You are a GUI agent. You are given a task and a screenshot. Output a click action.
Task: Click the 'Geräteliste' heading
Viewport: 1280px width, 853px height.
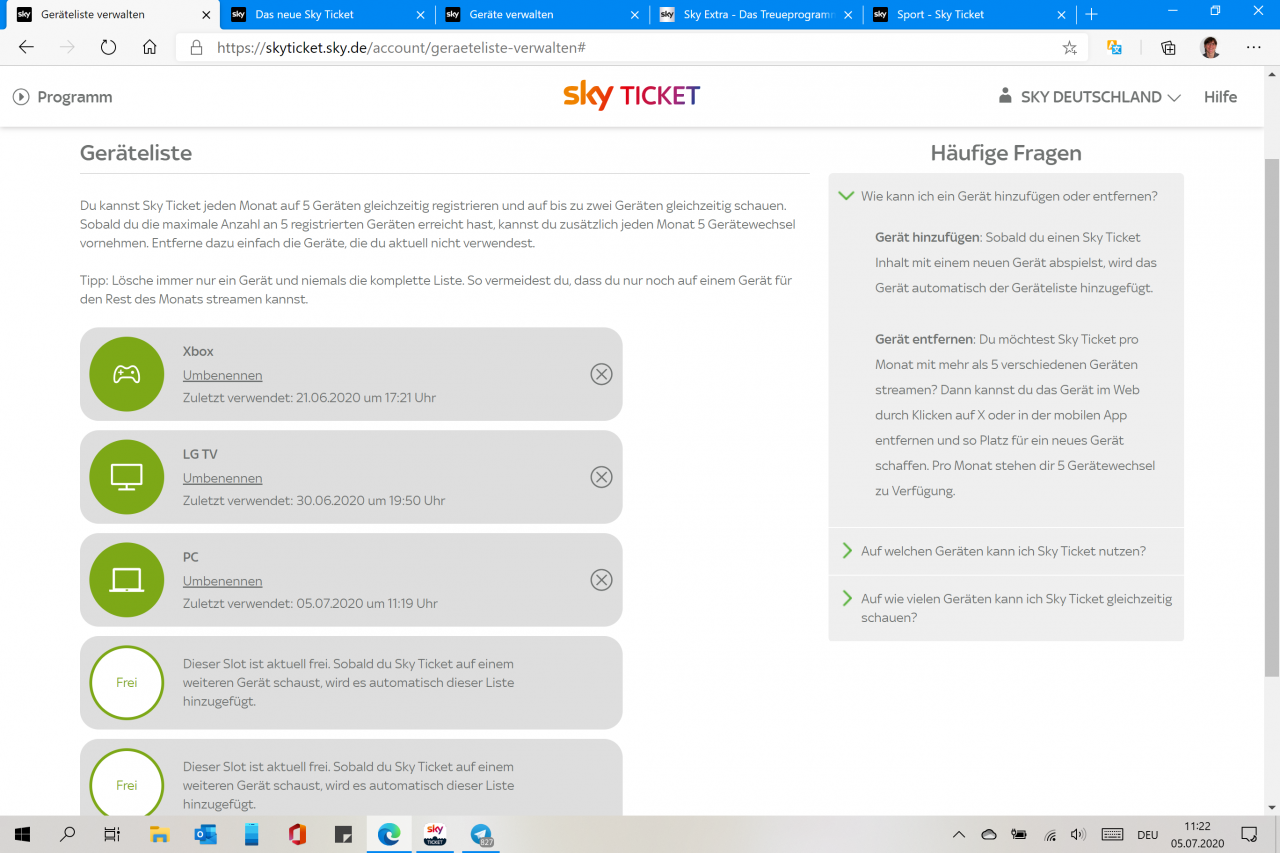136,153
